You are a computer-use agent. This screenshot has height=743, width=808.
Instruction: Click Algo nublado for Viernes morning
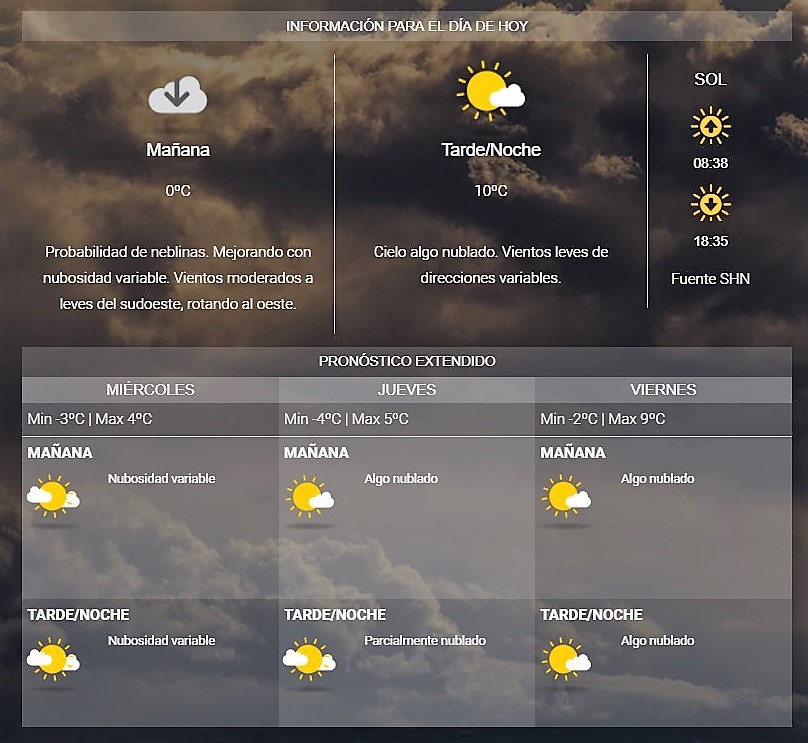(658, 479)
